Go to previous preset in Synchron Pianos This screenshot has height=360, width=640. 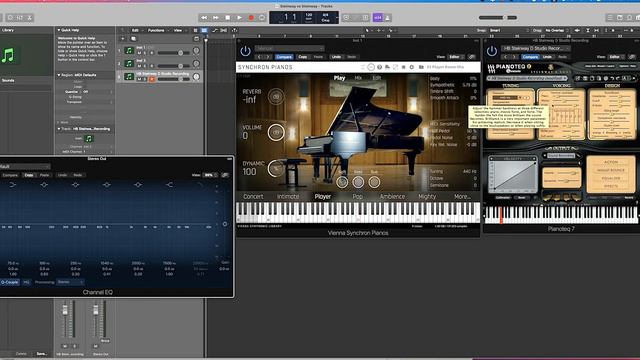point(259,57)
